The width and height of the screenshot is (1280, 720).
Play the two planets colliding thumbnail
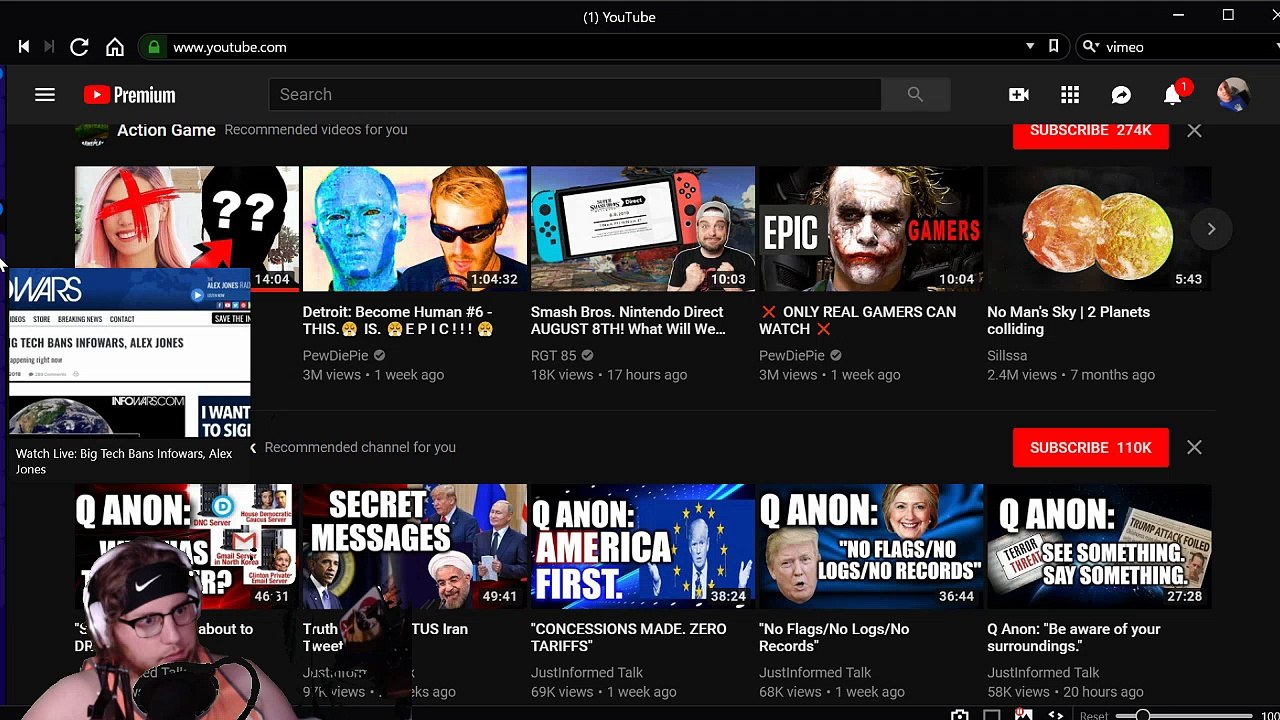tap(1099, 229)
